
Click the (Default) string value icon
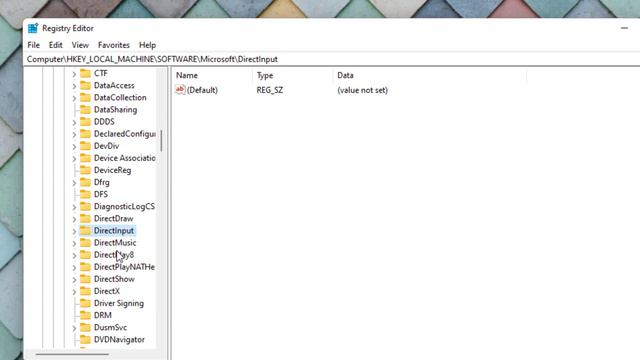pyautogui.click(x=180, y=90)
